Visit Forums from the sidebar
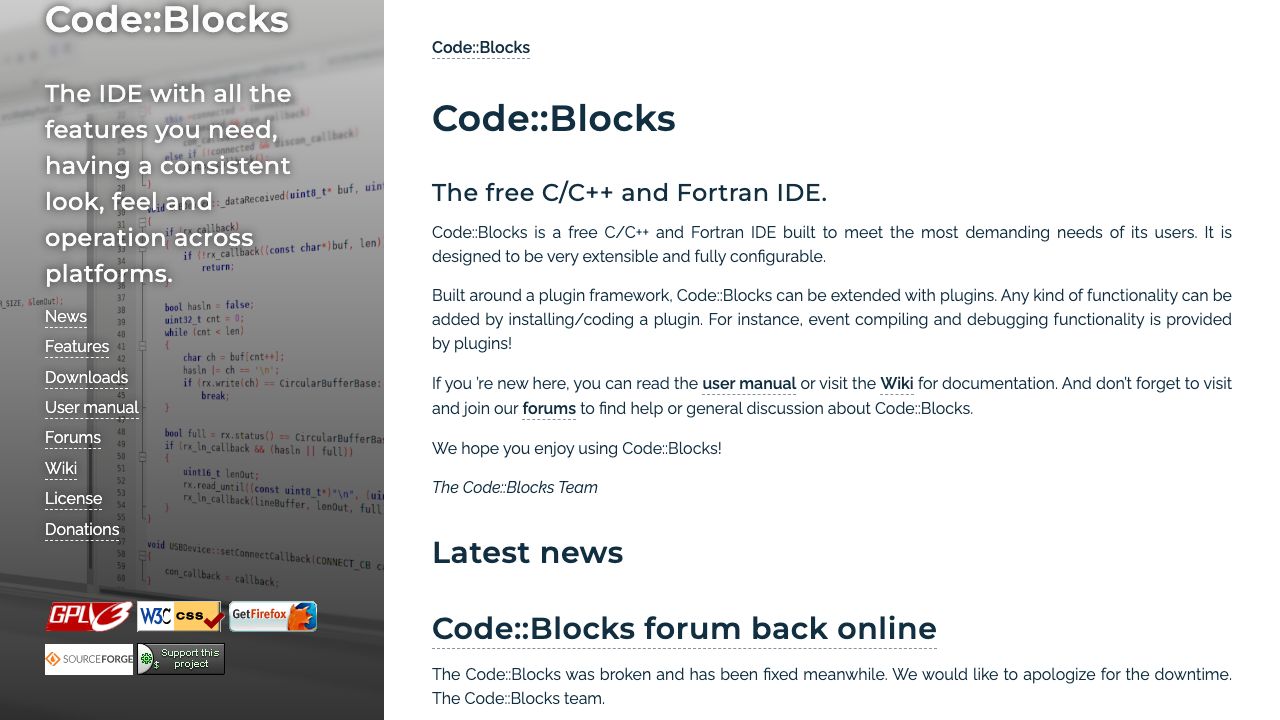 (x=73, y=438)
